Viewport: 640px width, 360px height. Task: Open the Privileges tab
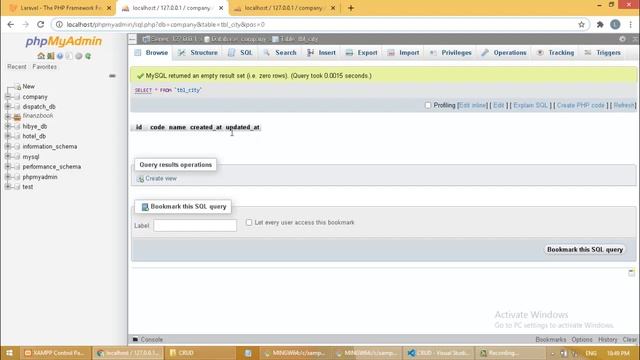point(451,53)
